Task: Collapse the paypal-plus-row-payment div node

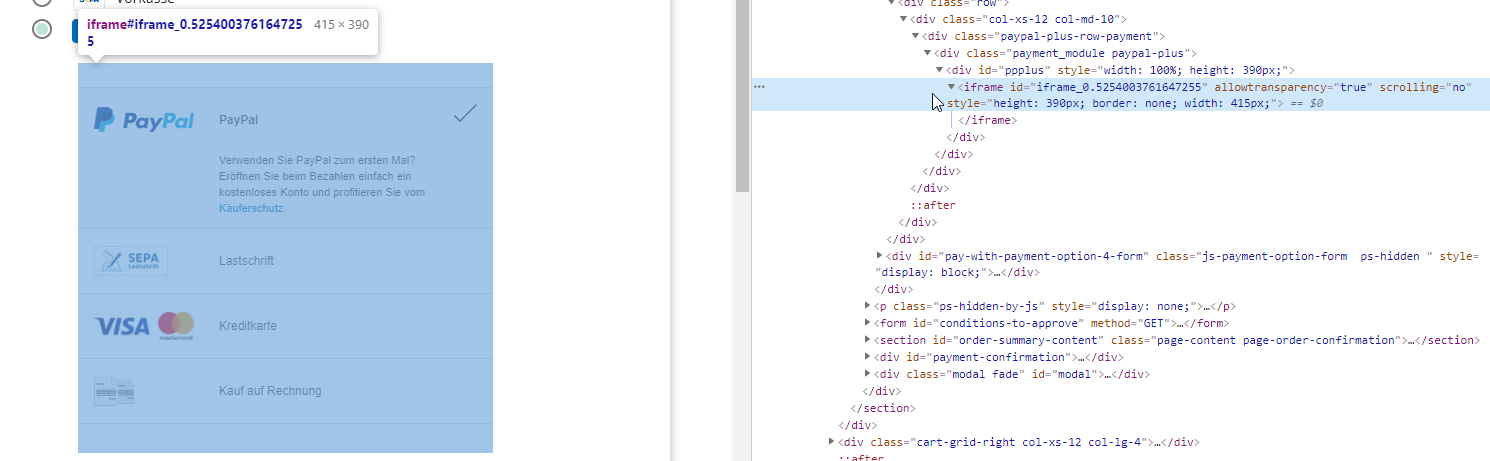Action: click(x=915, y=36)
